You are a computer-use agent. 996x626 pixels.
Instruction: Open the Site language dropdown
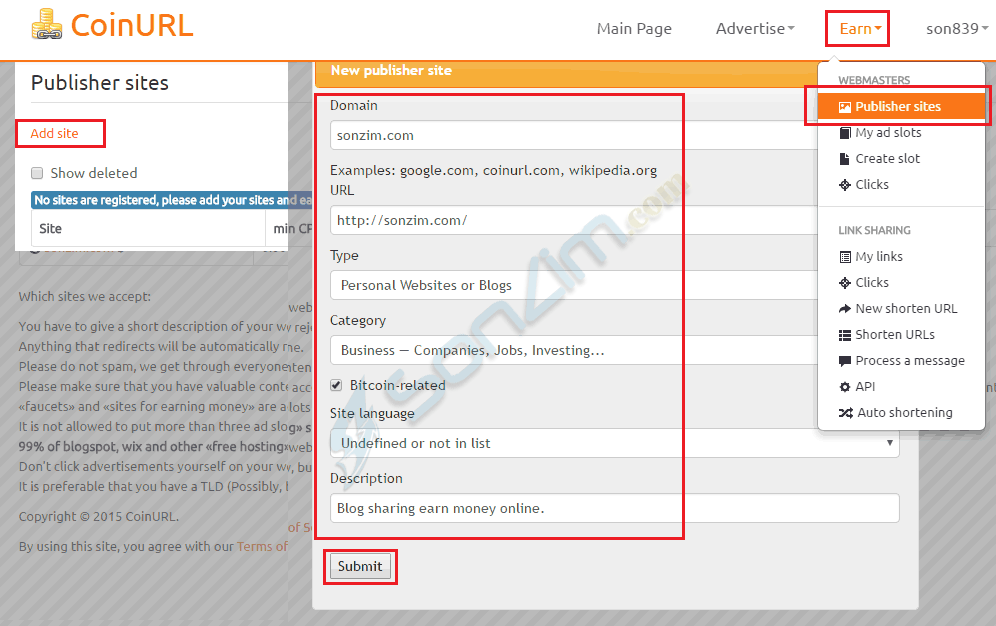614,443
